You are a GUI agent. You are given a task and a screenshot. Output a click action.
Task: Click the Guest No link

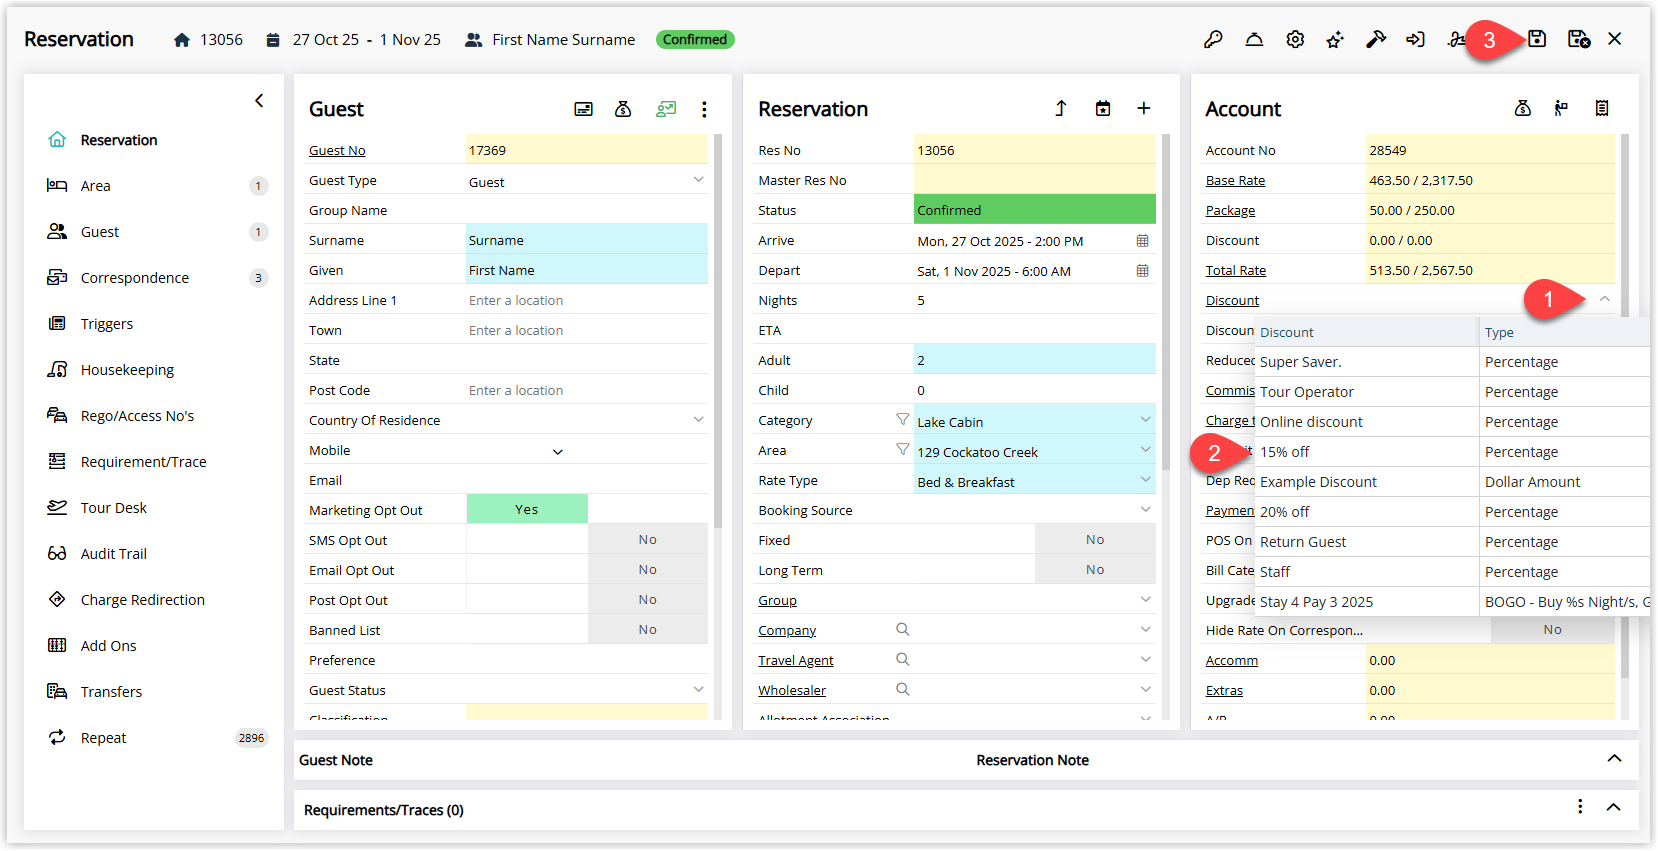[x=337, y=151]
